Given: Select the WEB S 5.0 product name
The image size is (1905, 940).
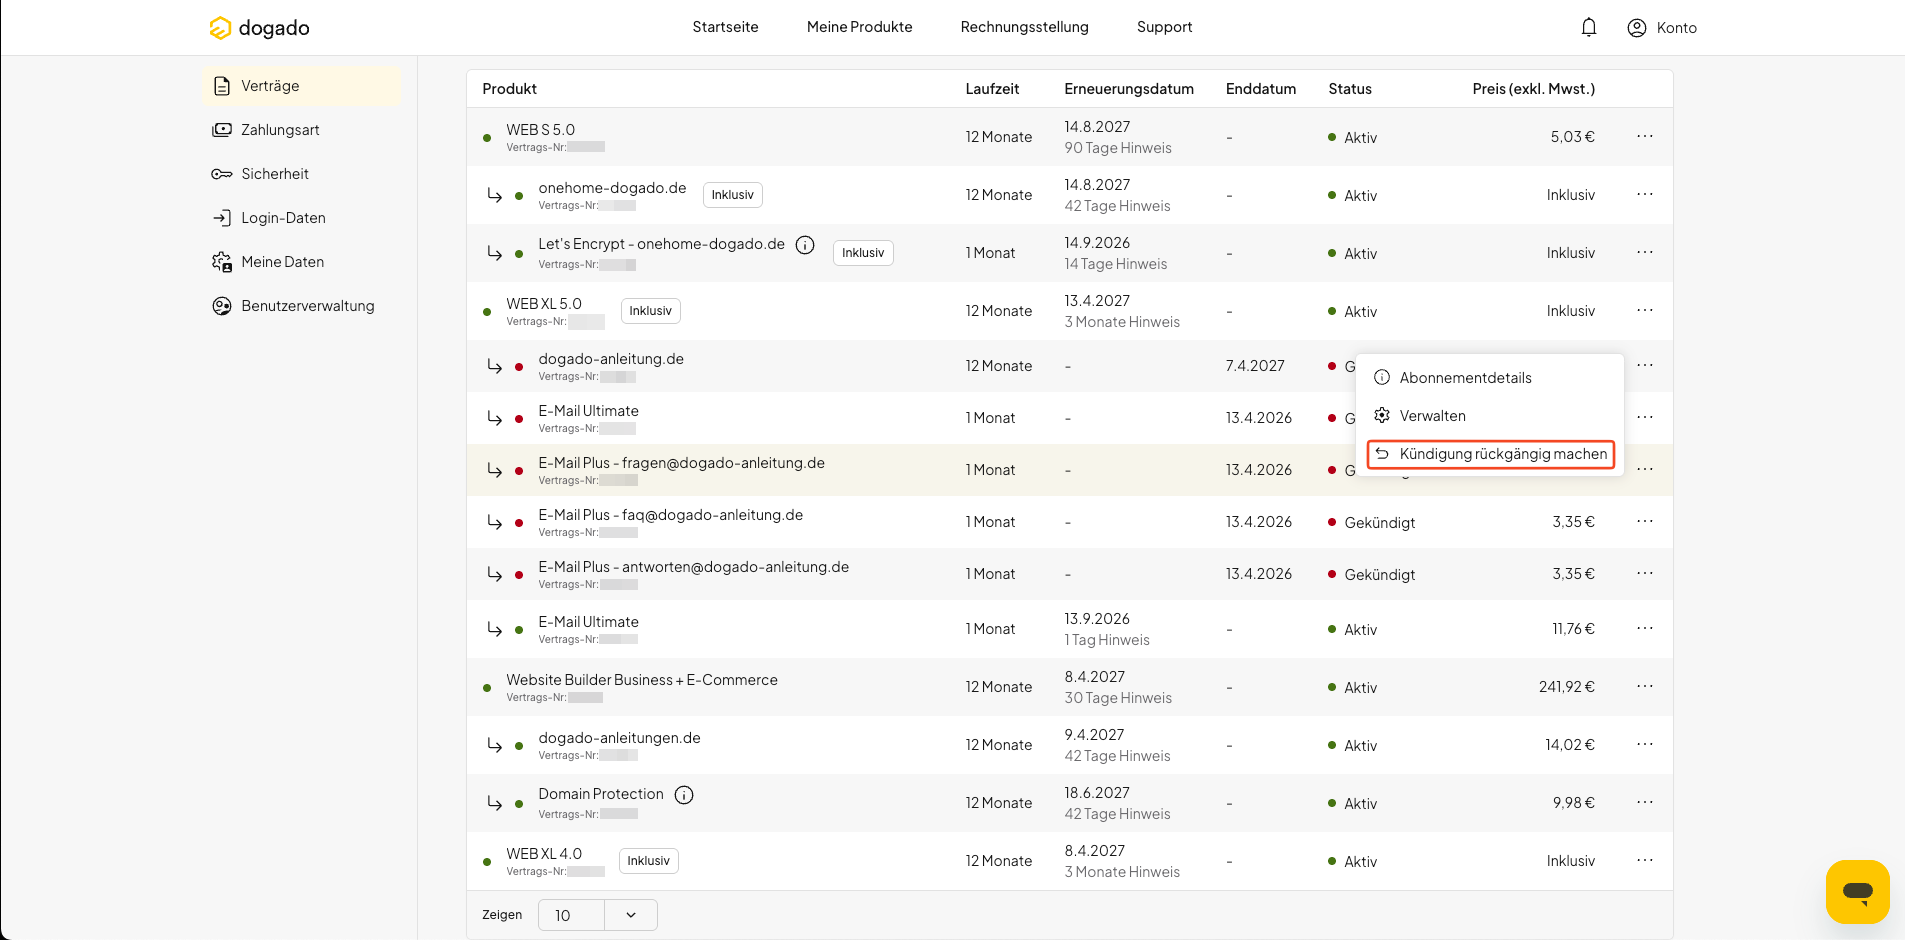Looking at the screenshot, I should click(541, 130).
